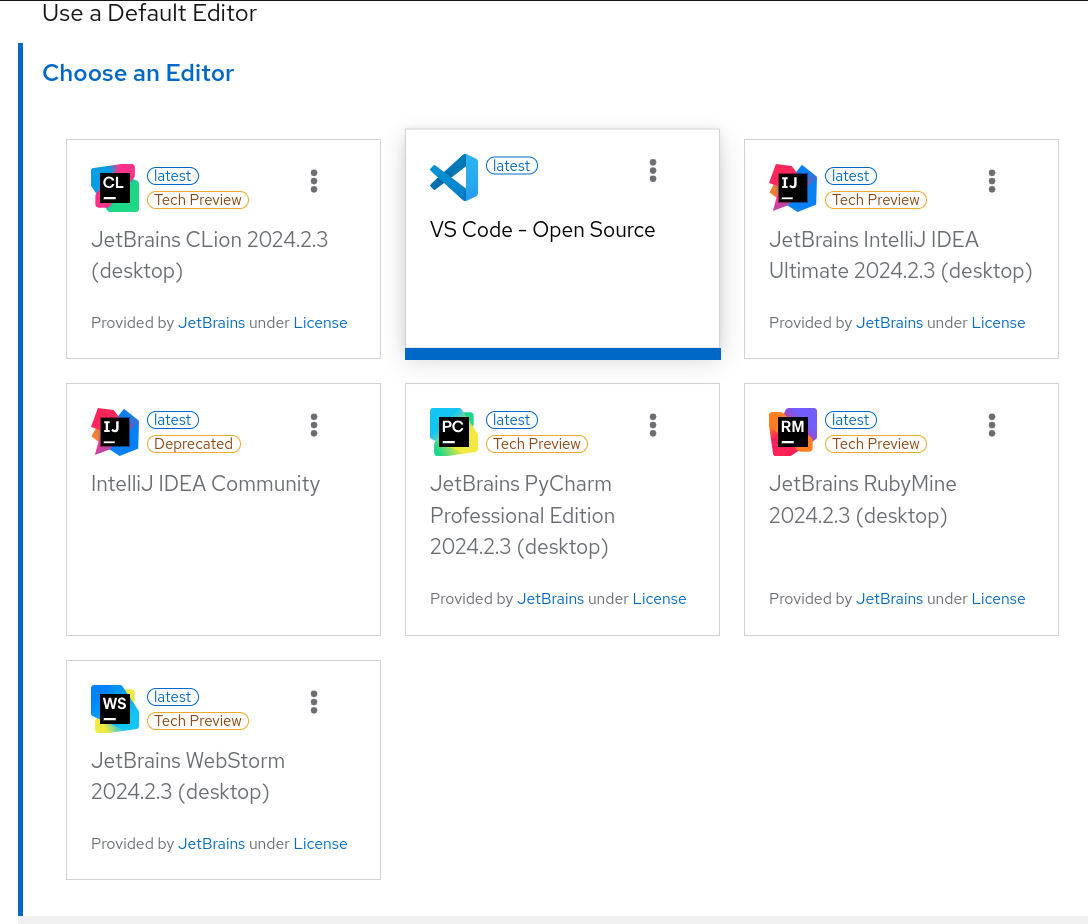Open kebab menu on WebStorm card
Screen dimensions: 1088x924
pyautogui.click(x=314, y=702)
